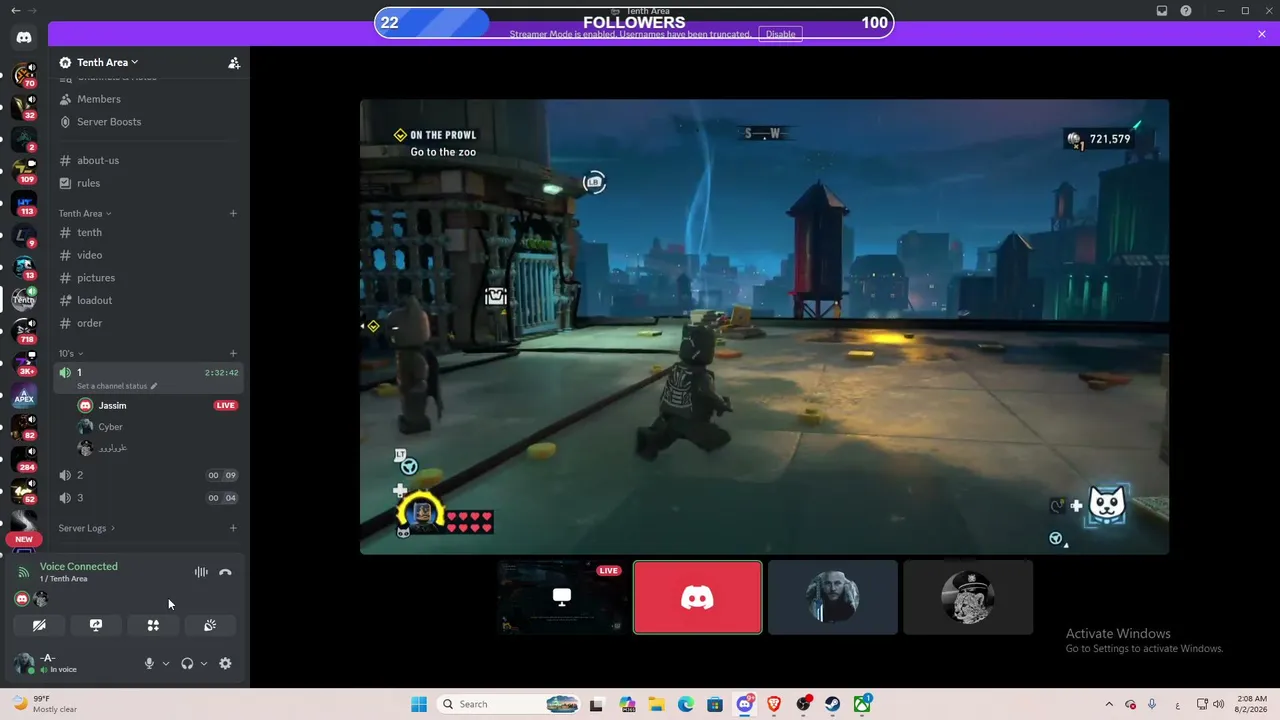
Task: Create channel in Server Logs category
Action: pyautogui.click(x=233, y=528)
